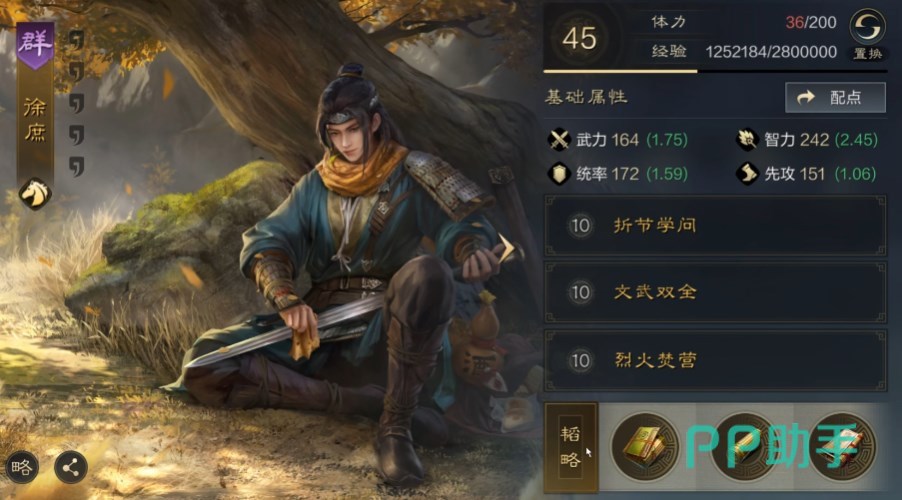Click the level 45 badge
The width and height of the screenshot is (902, 500).
click(579, 39)
